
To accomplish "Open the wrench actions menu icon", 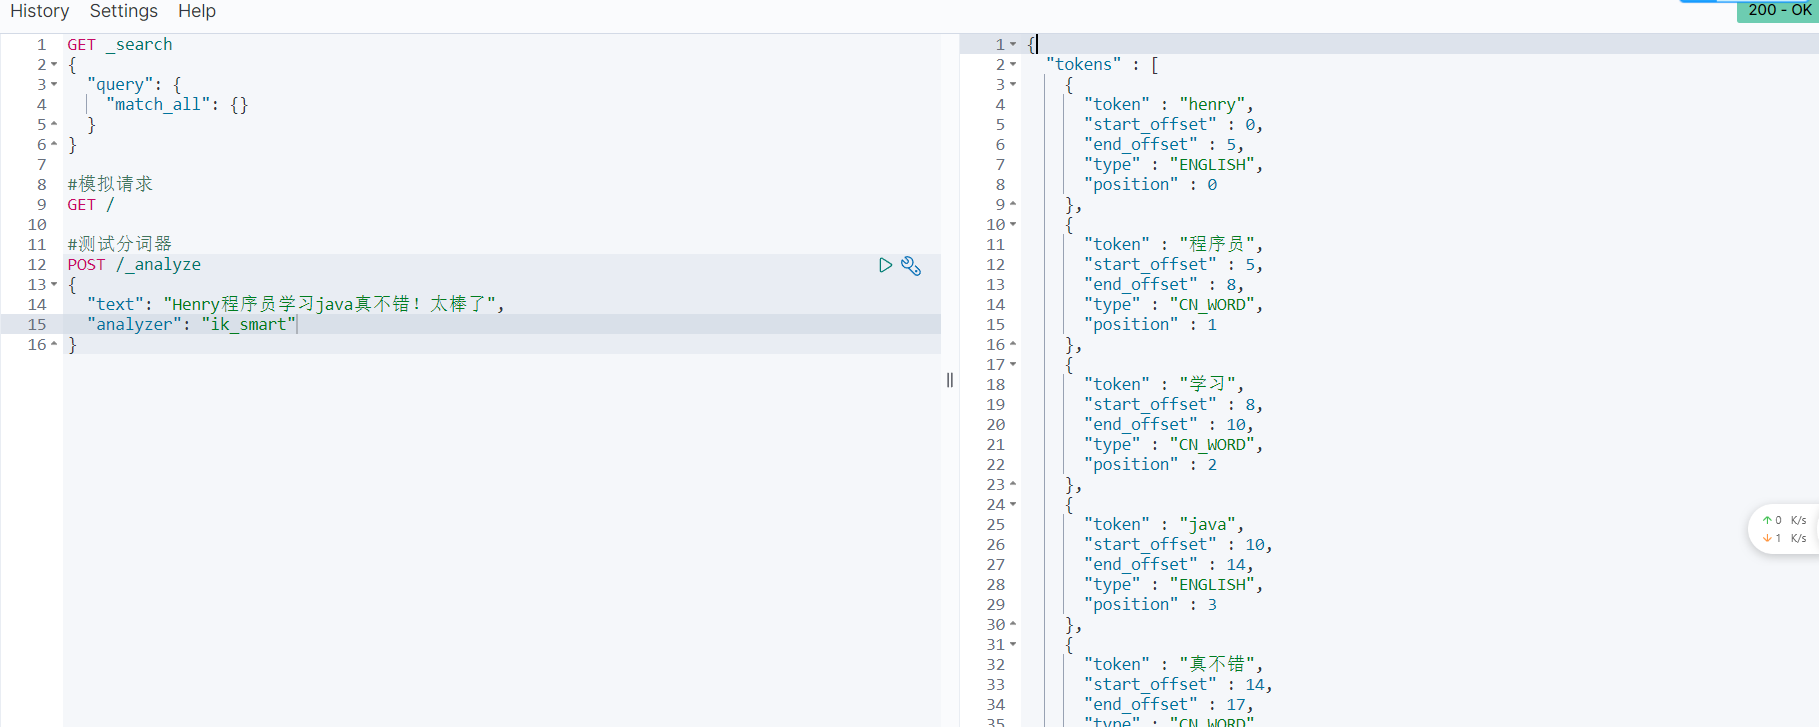I will point(911,265).
